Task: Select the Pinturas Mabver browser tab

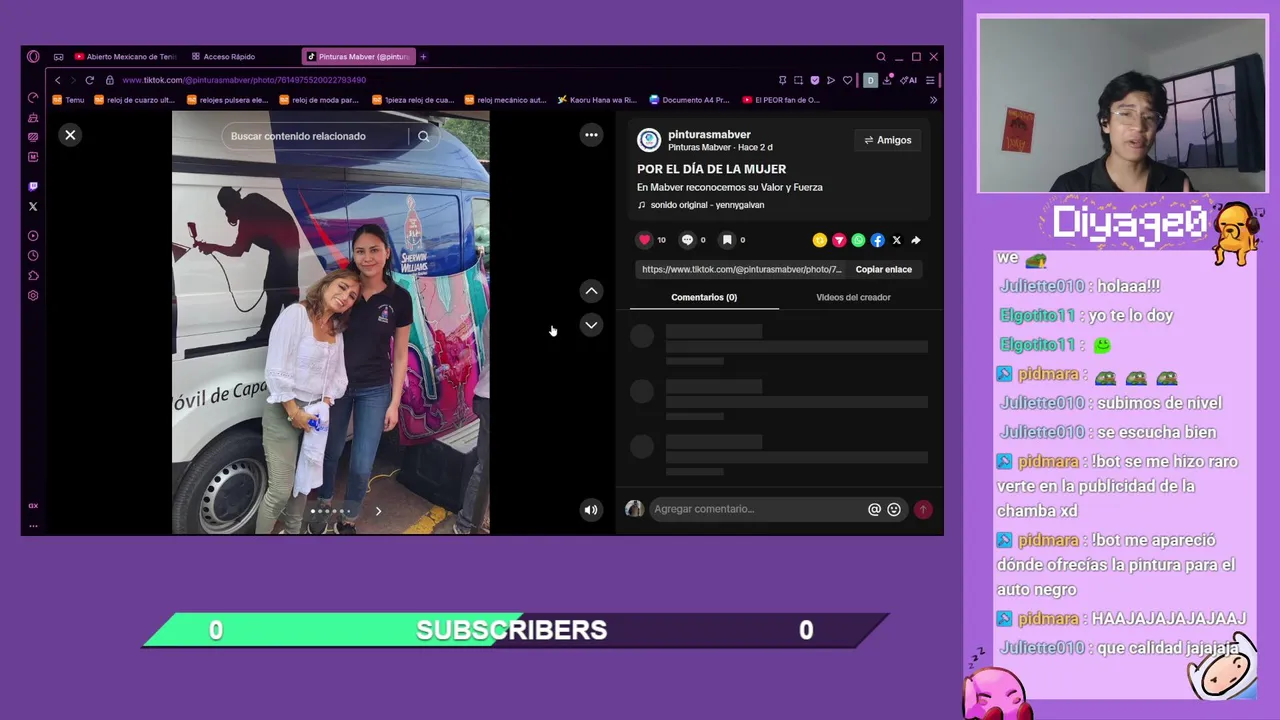Action: pyautogui.click(x=357, y=57)
